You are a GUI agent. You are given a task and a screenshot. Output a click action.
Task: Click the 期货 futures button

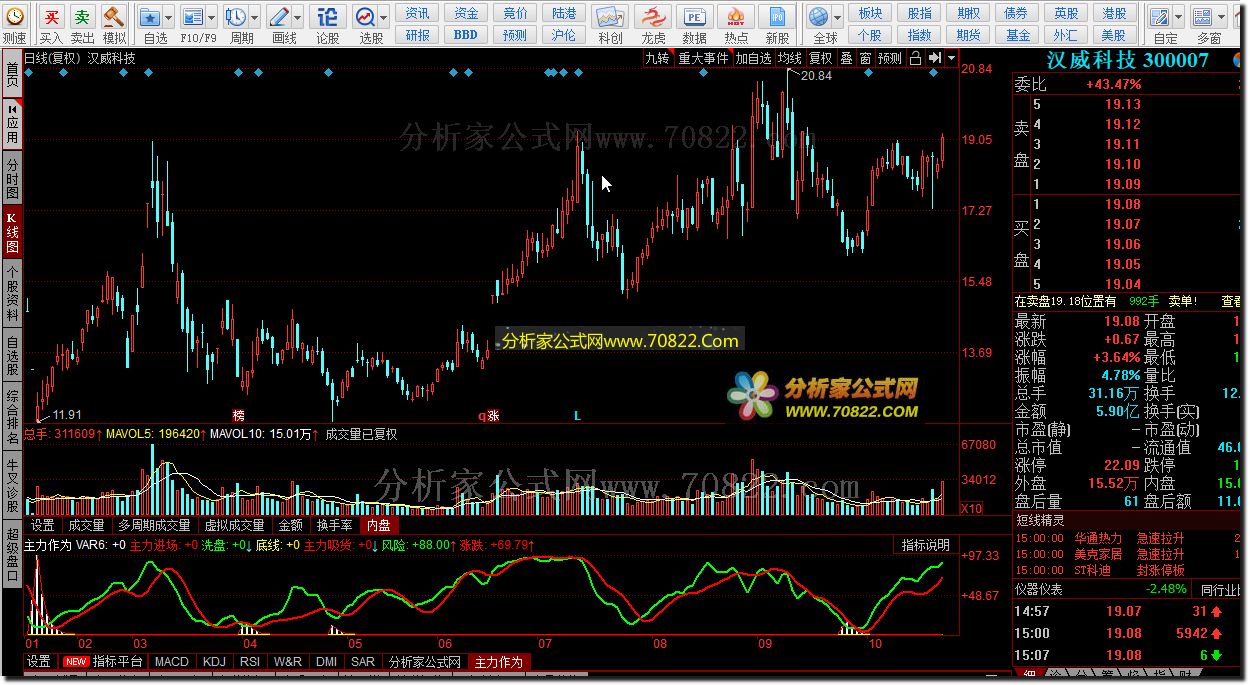(968, 34)
